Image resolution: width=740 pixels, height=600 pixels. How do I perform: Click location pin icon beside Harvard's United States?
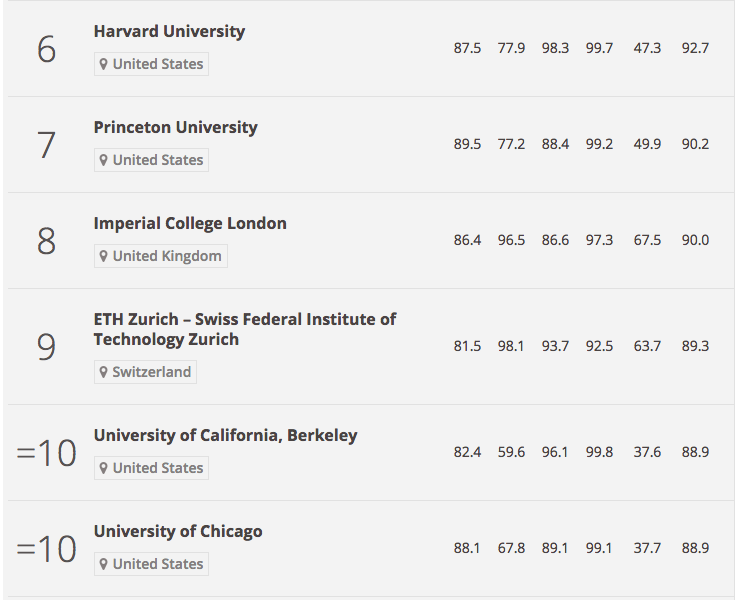(103, 64)
